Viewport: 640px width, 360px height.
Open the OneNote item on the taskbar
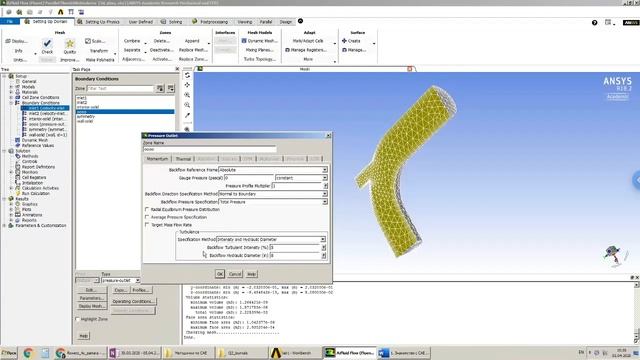tap(134, 353)
